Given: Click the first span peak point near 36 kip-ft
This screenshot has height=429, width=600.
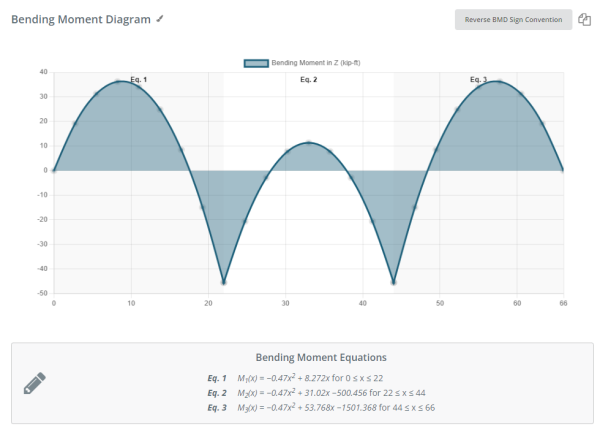Looking at the screenshot, I should click(118, 82).
